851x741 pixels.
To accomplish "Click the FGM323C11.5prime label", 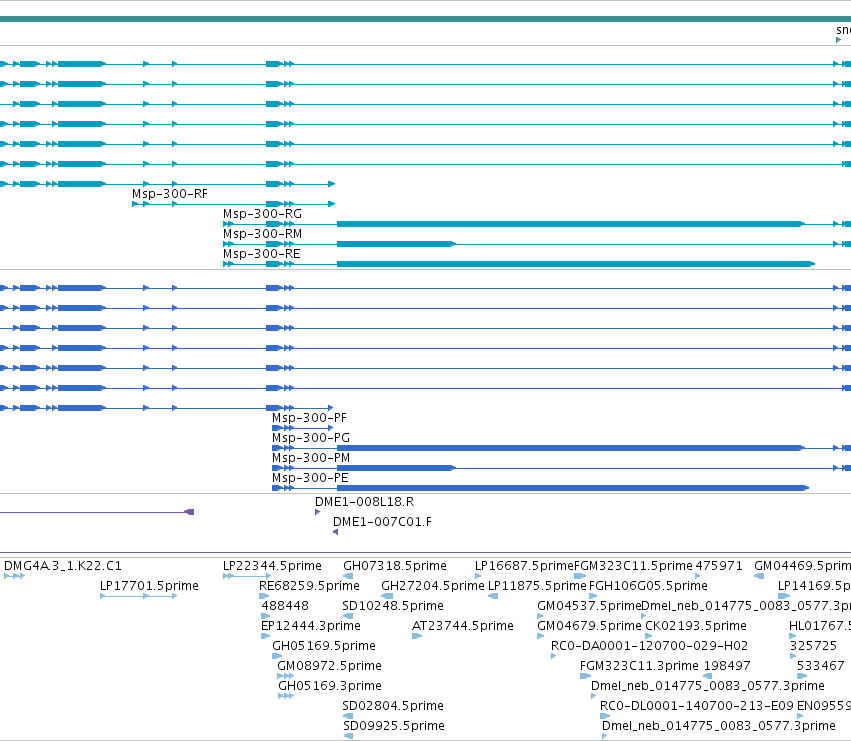I will 633,566.
